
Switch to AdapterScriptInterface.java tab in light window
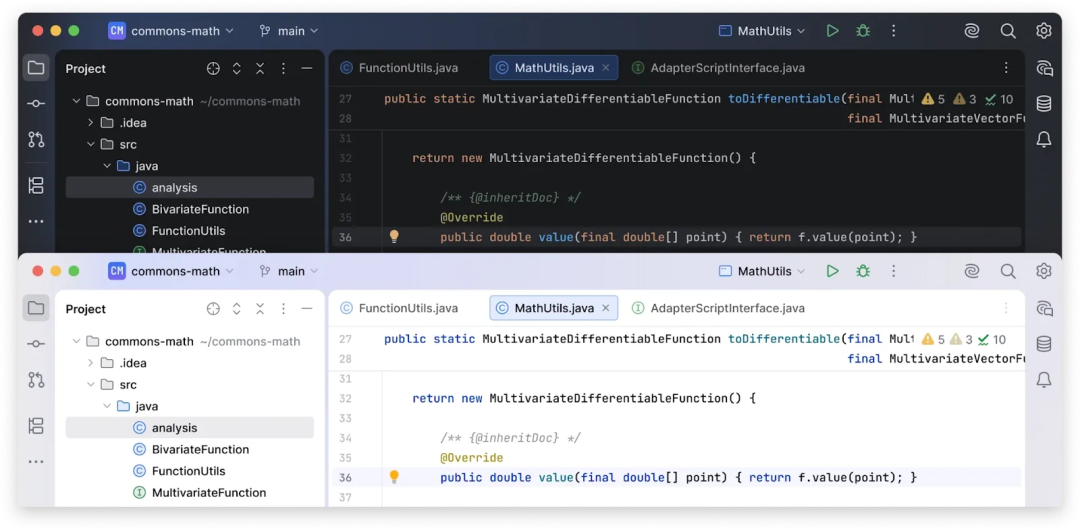click(x=718, y=308)
